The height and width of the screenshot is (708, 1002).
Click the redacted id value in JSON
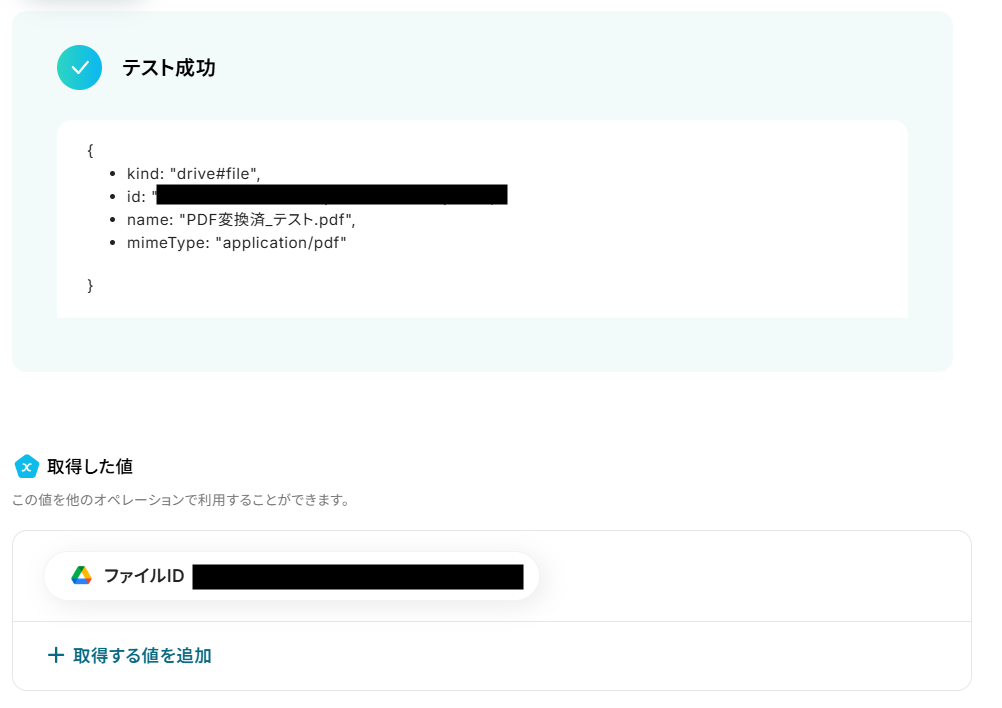[x=332, y=194]
